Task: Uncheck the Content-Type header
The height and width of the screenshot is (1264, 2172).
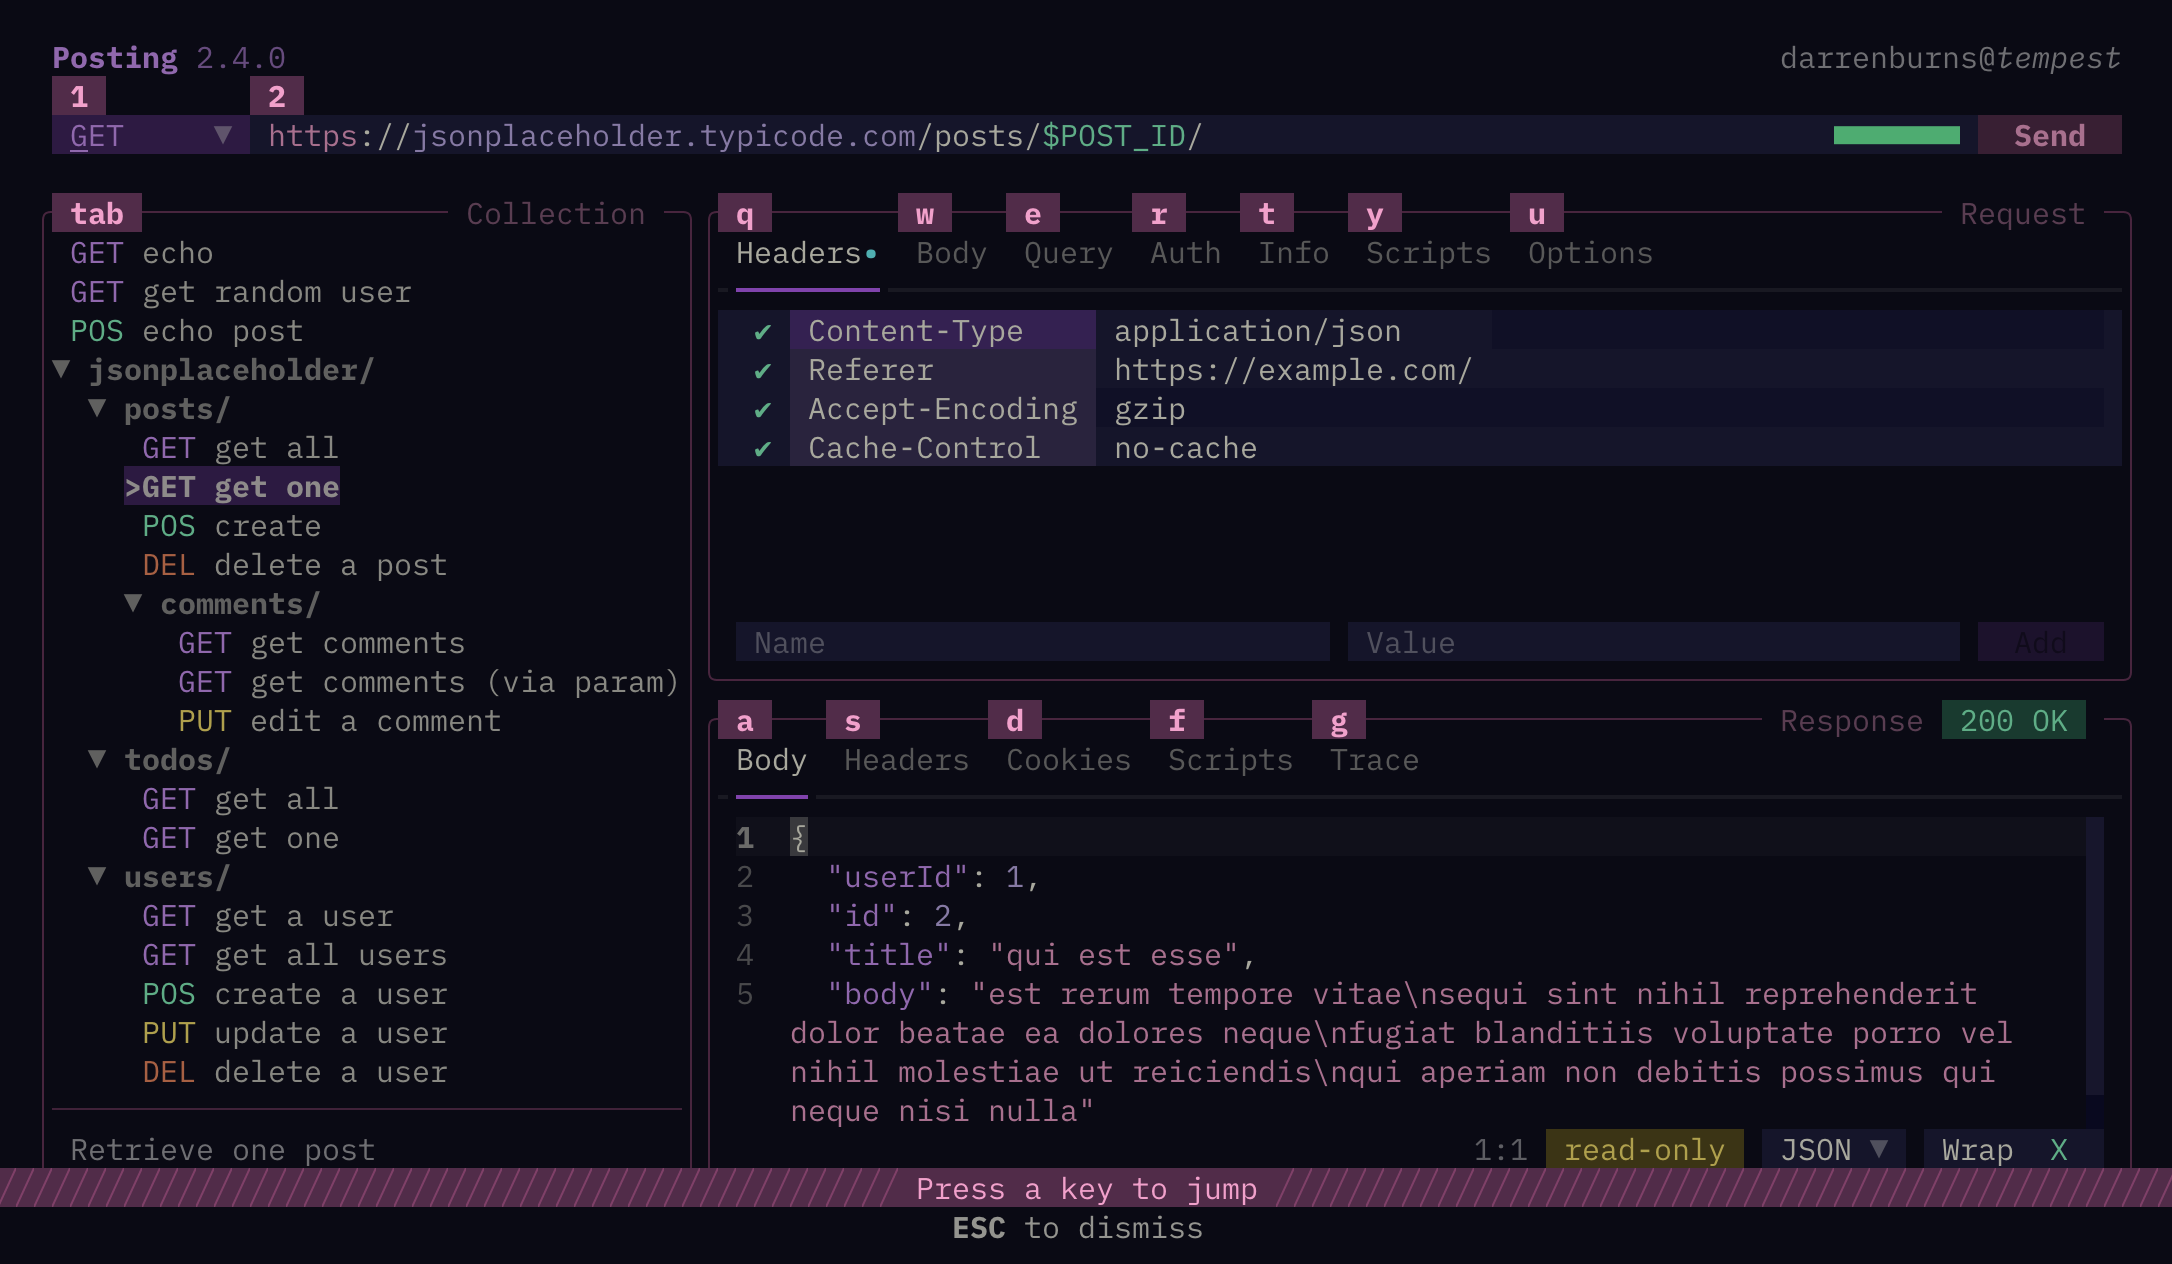Action: coord(764,330)
